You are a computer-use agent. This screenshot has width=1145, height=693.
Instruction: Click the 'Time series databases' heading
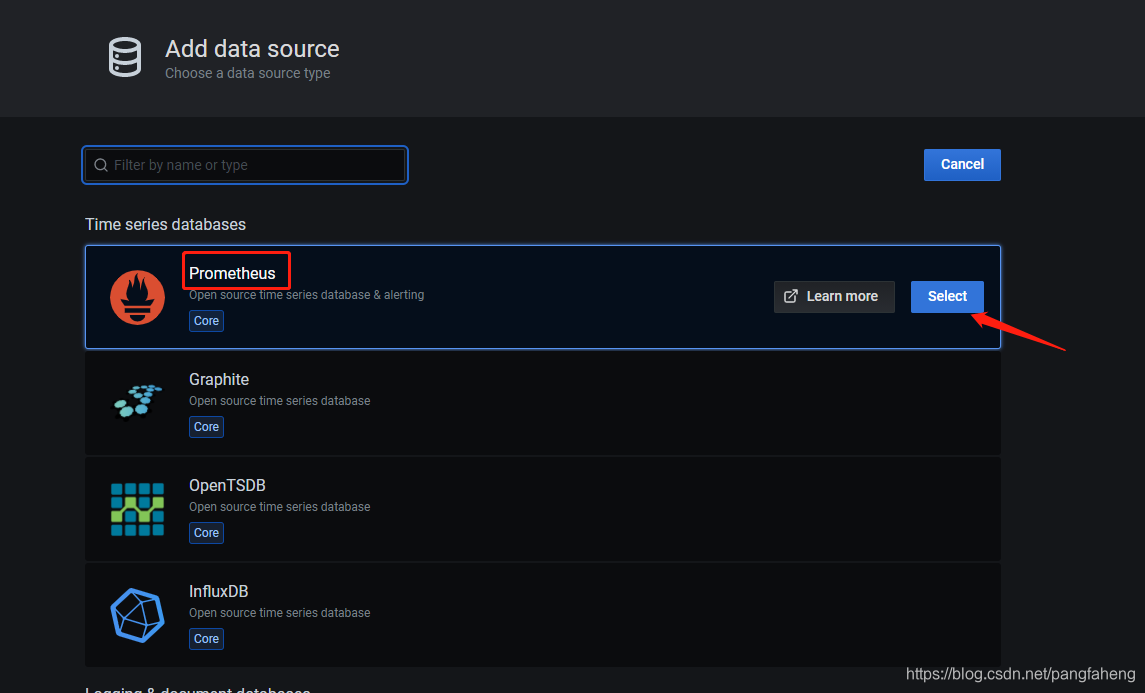point(165,224)
